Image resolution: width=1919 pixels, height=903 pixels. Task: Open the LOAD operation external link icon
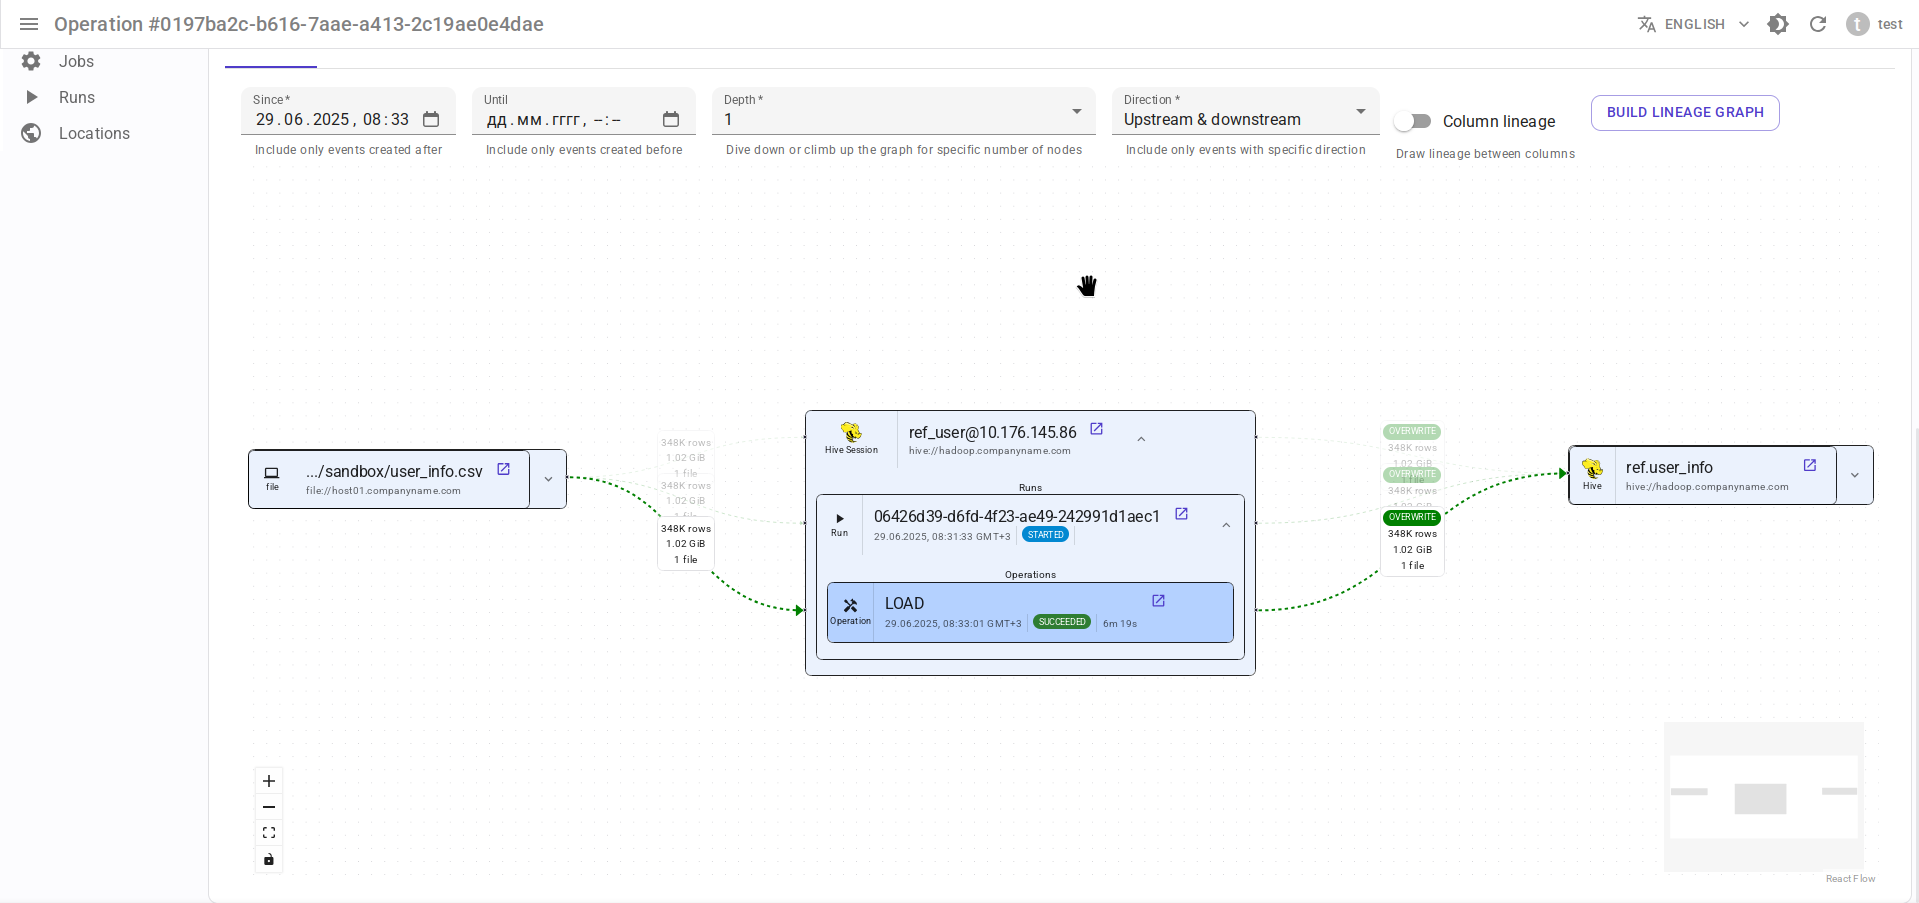pos(1158,601)
